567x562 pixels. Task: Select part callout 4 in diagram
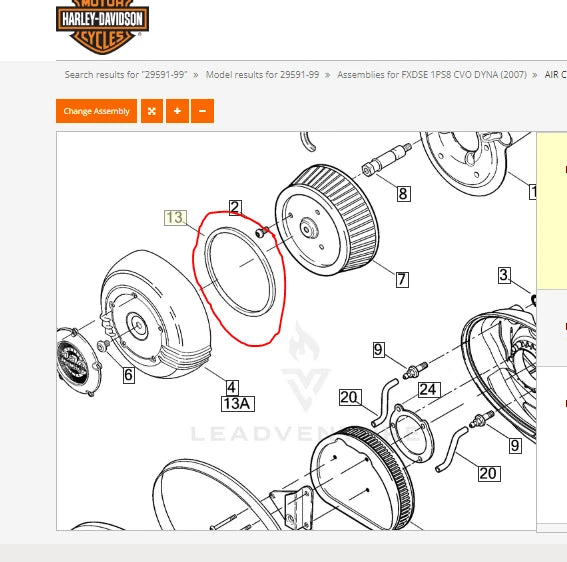(232, 388)
